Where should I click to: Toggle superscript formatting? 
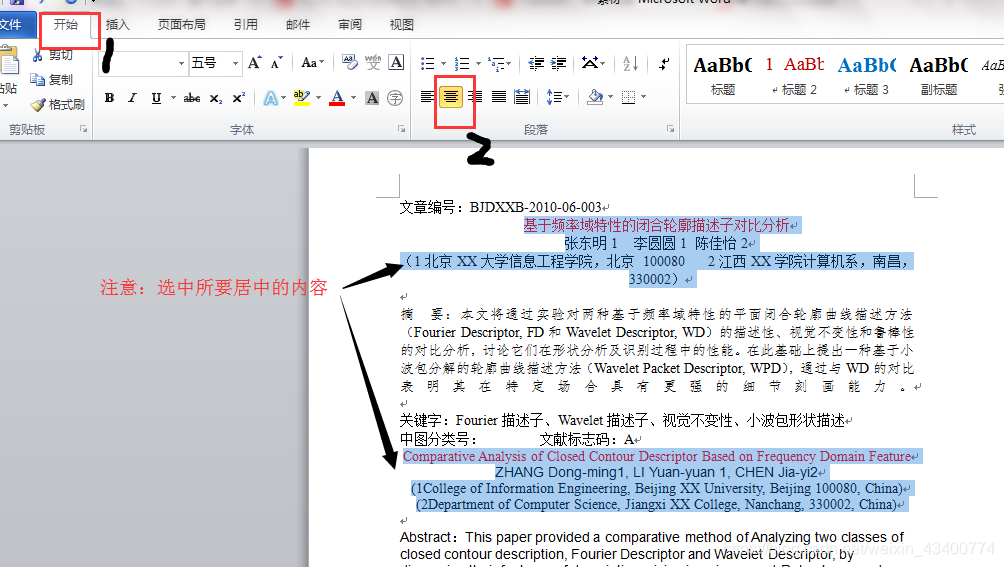coord(238,98)
